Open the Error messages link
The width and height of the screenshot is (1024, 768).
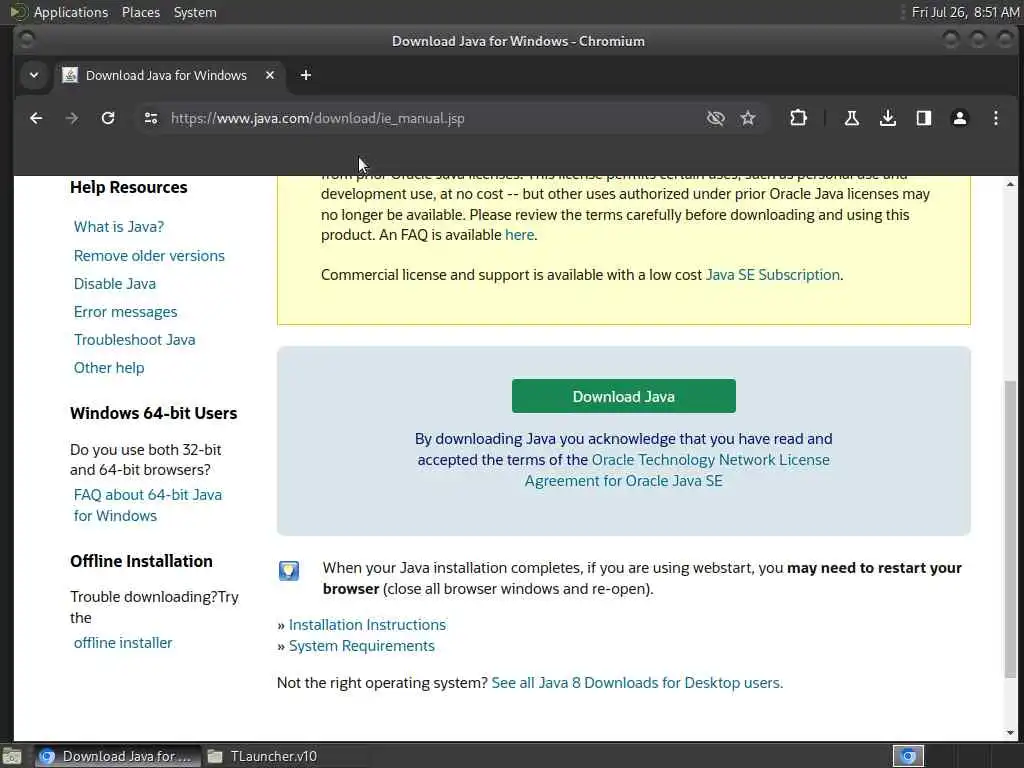pos(125,312)
